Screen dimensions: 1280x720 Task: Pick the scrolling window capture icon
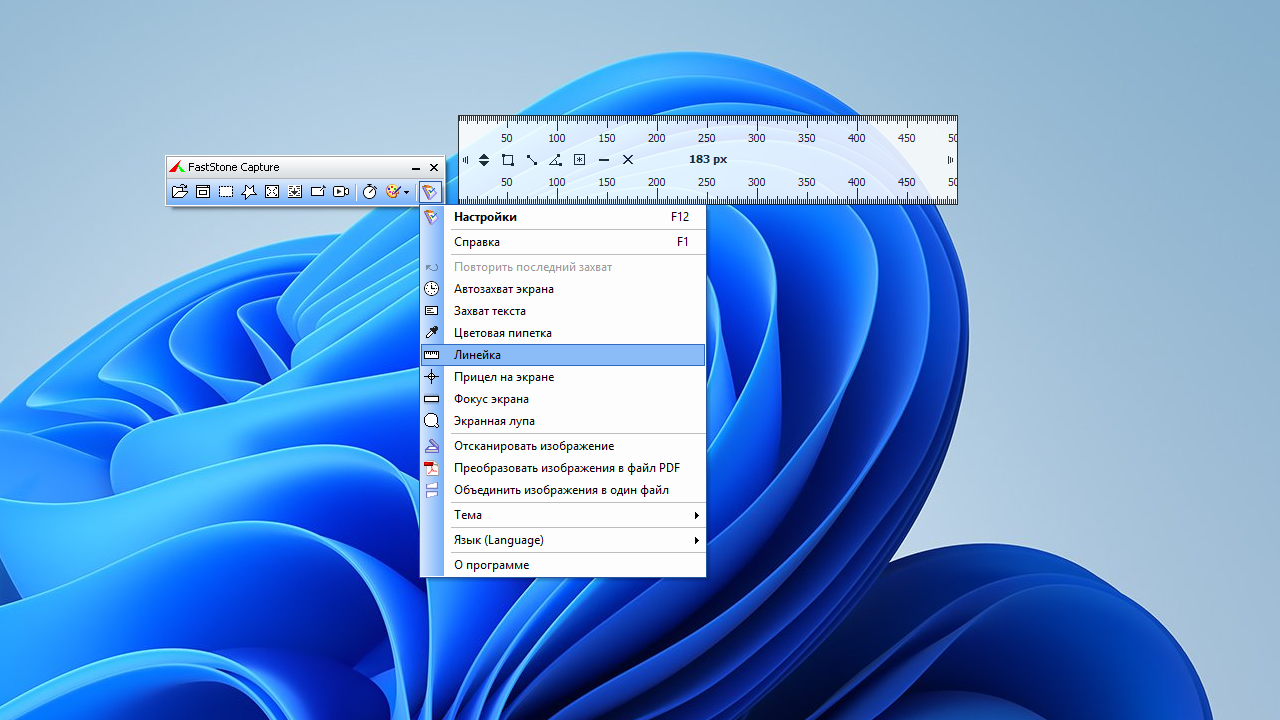coord(295,192)
